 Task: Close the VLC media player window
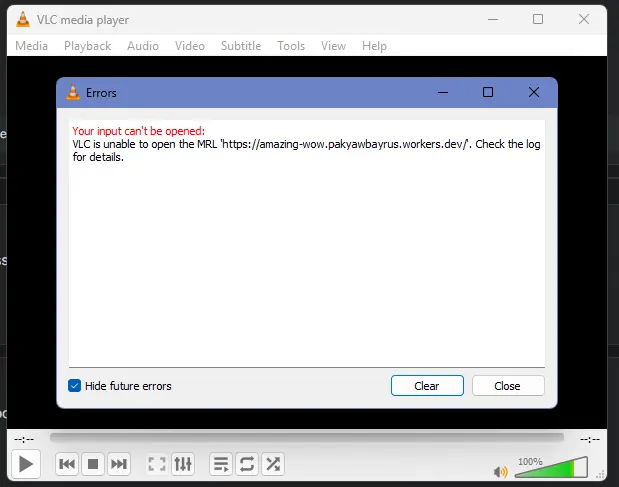point(584,19)
